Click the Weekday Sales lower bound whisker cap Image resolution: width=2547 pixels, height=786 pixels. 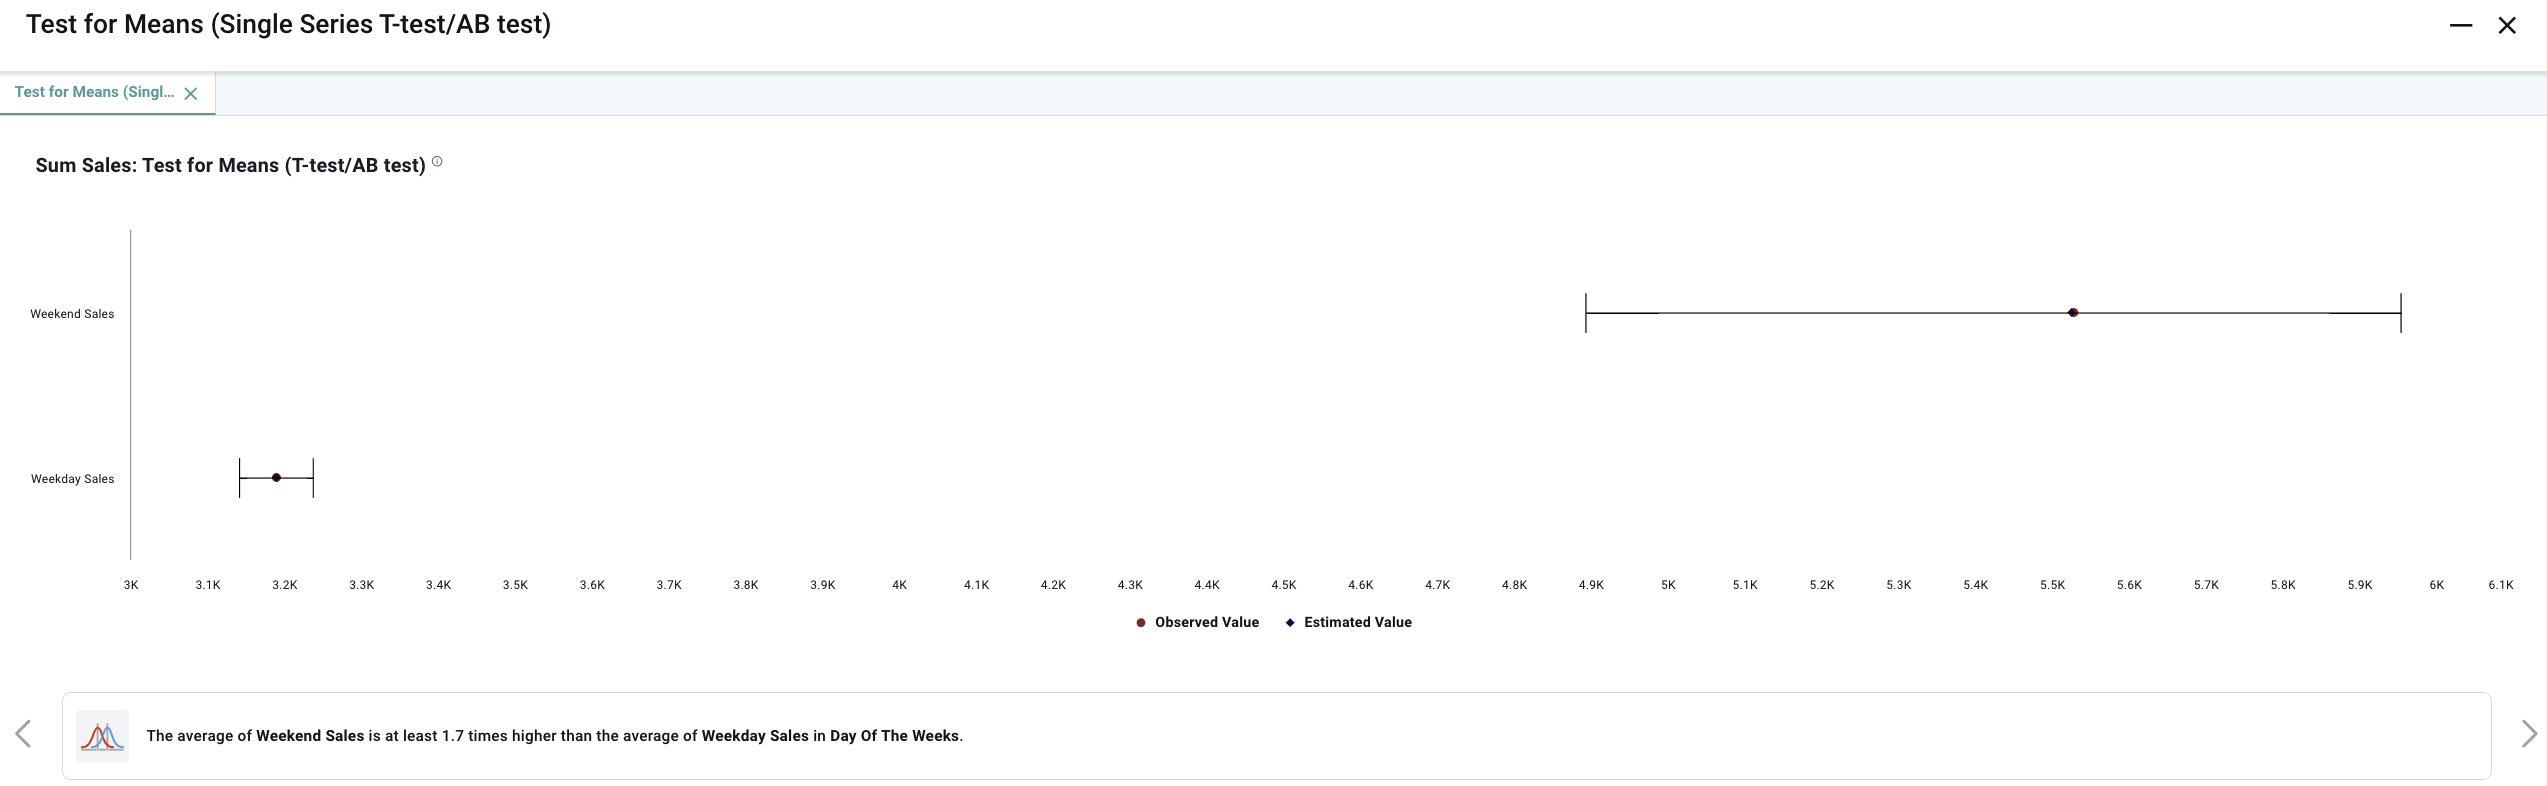(x=240, y=478)
